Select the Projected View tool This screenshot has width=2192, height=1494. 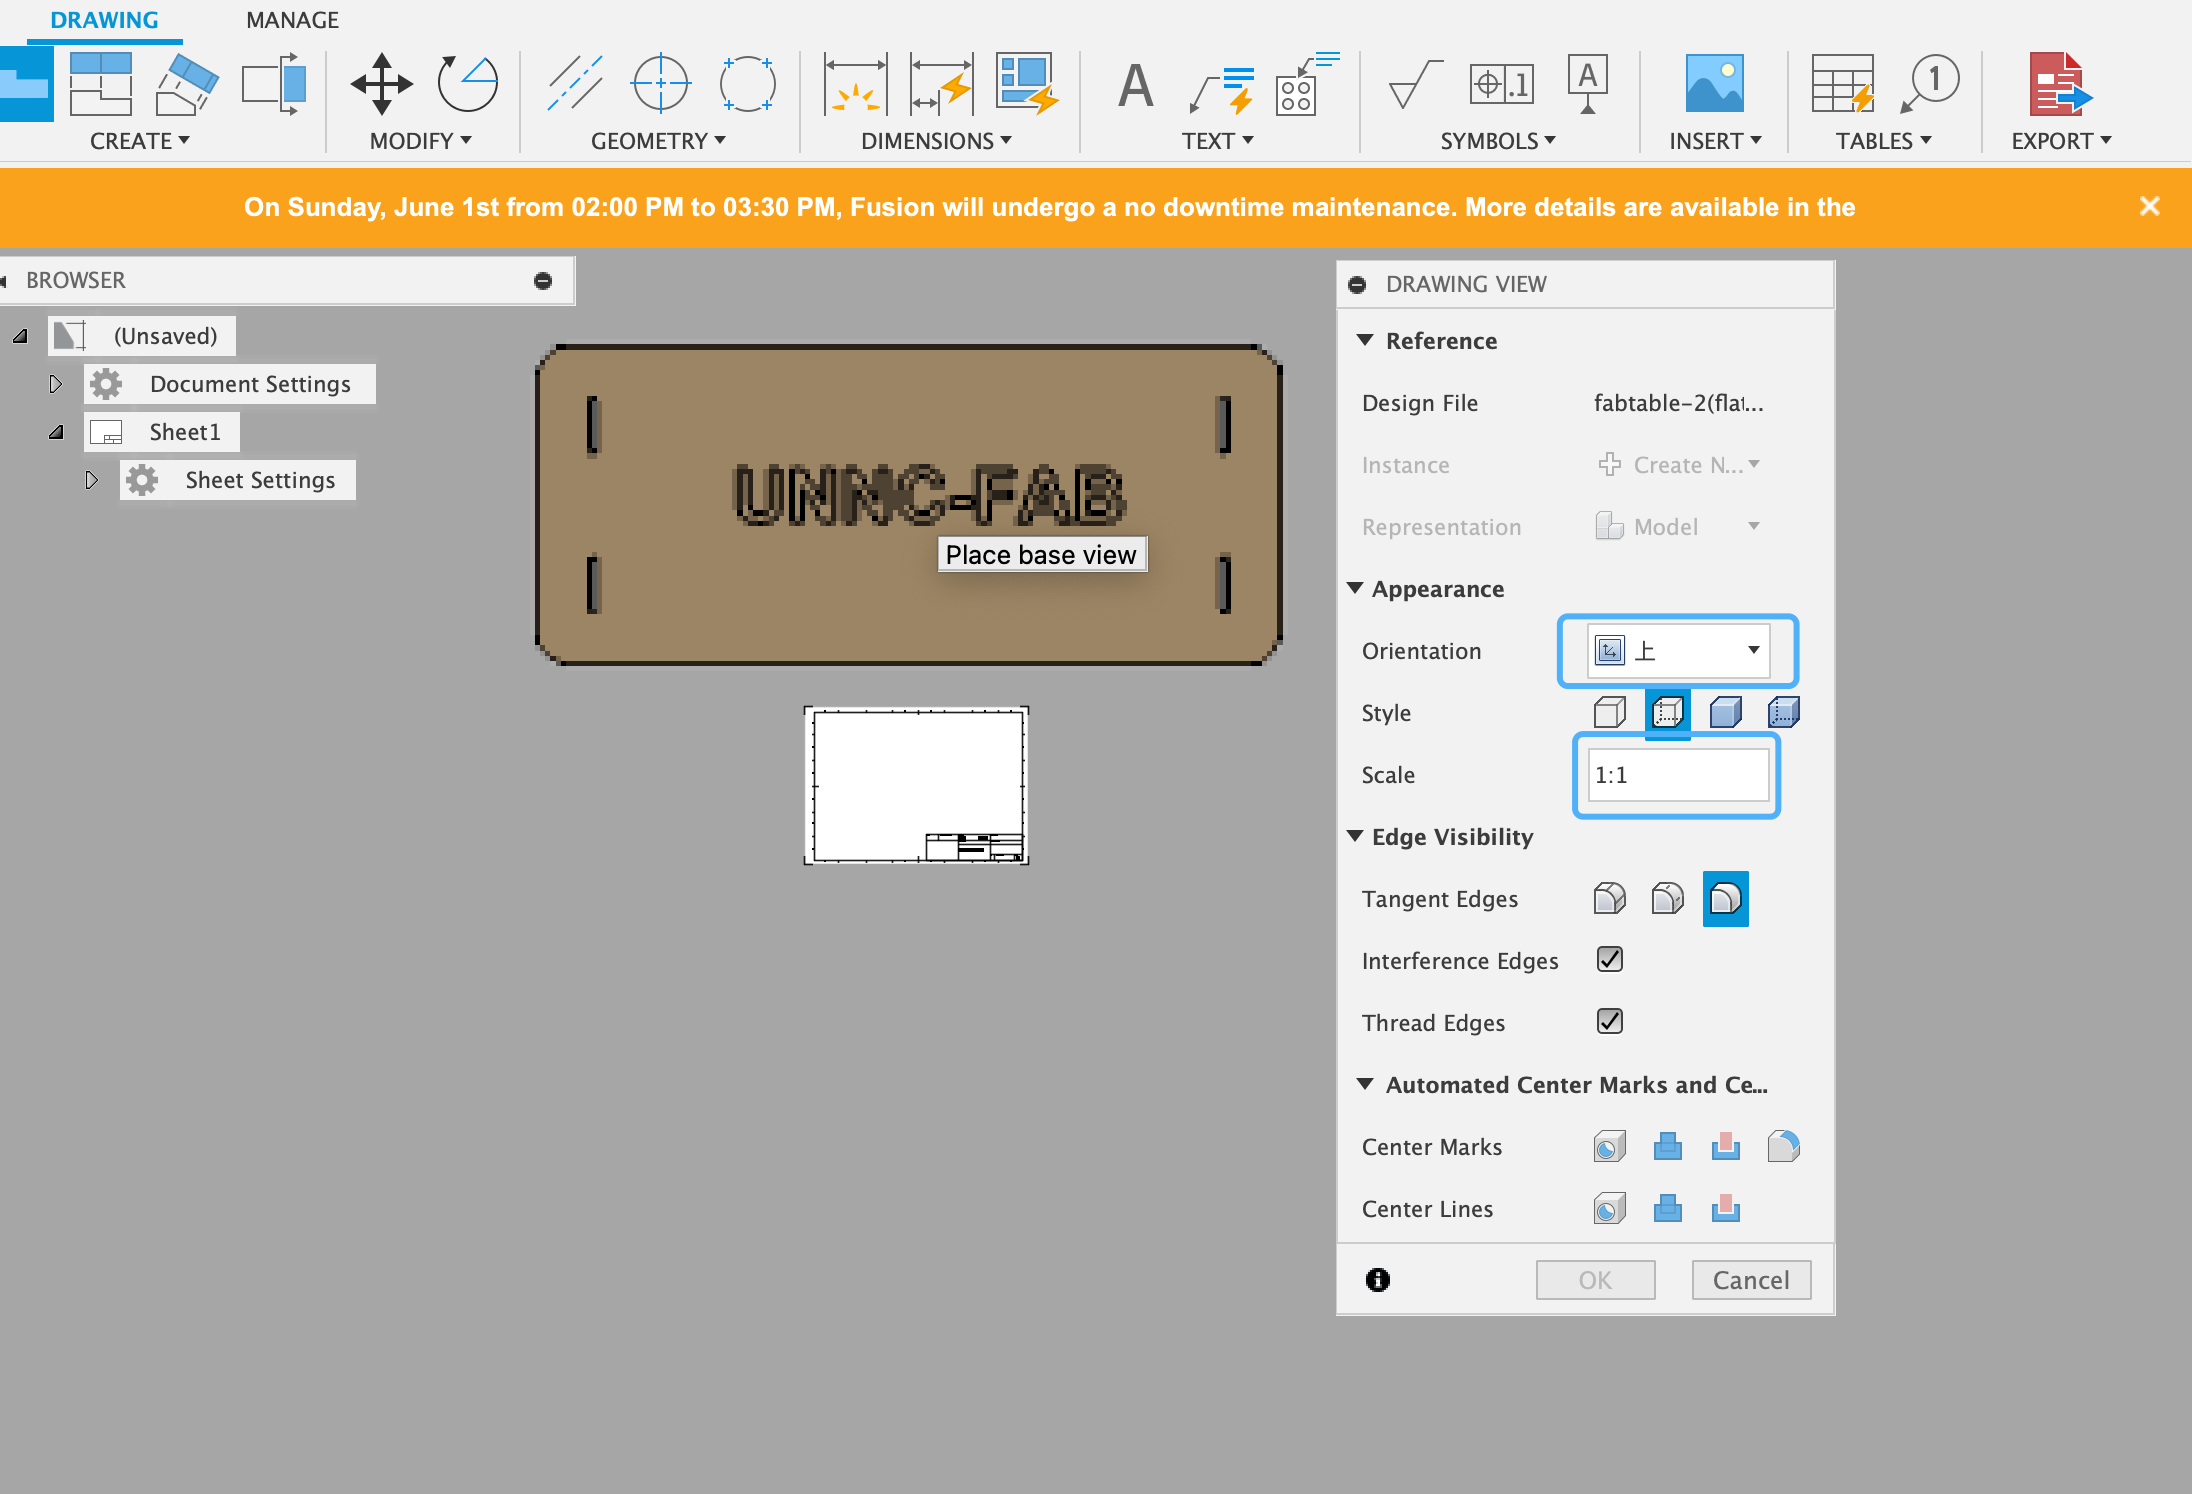(x=100, y=84)
